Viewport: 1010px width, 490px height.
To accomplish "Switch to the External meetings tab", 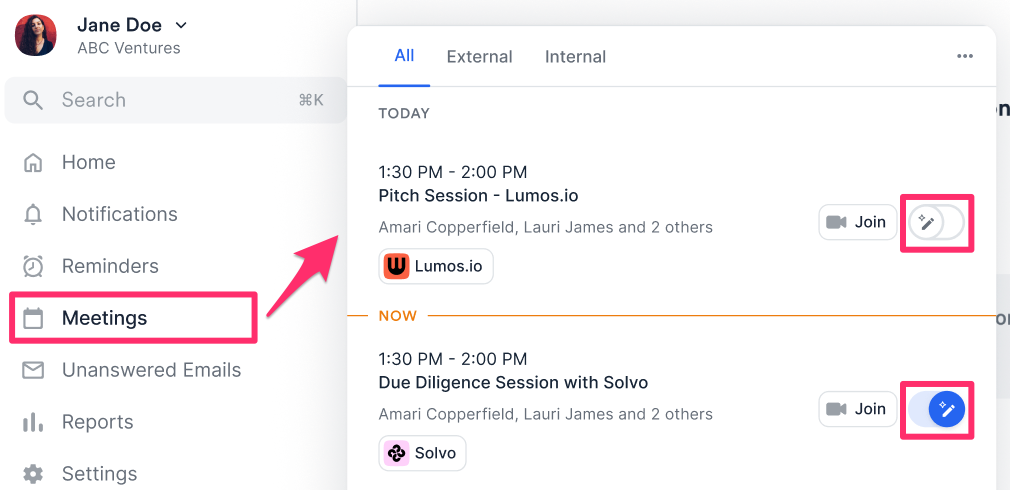I will (479, 57).
